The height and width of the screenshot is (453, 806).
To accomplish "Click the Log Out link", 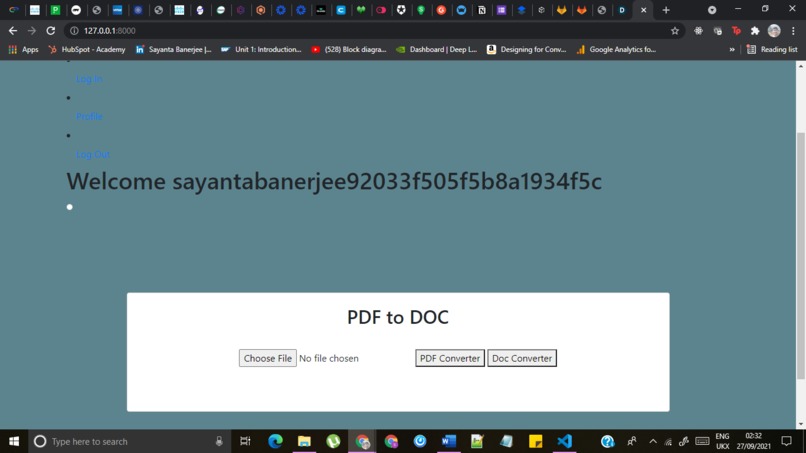I will pos(93,154).
